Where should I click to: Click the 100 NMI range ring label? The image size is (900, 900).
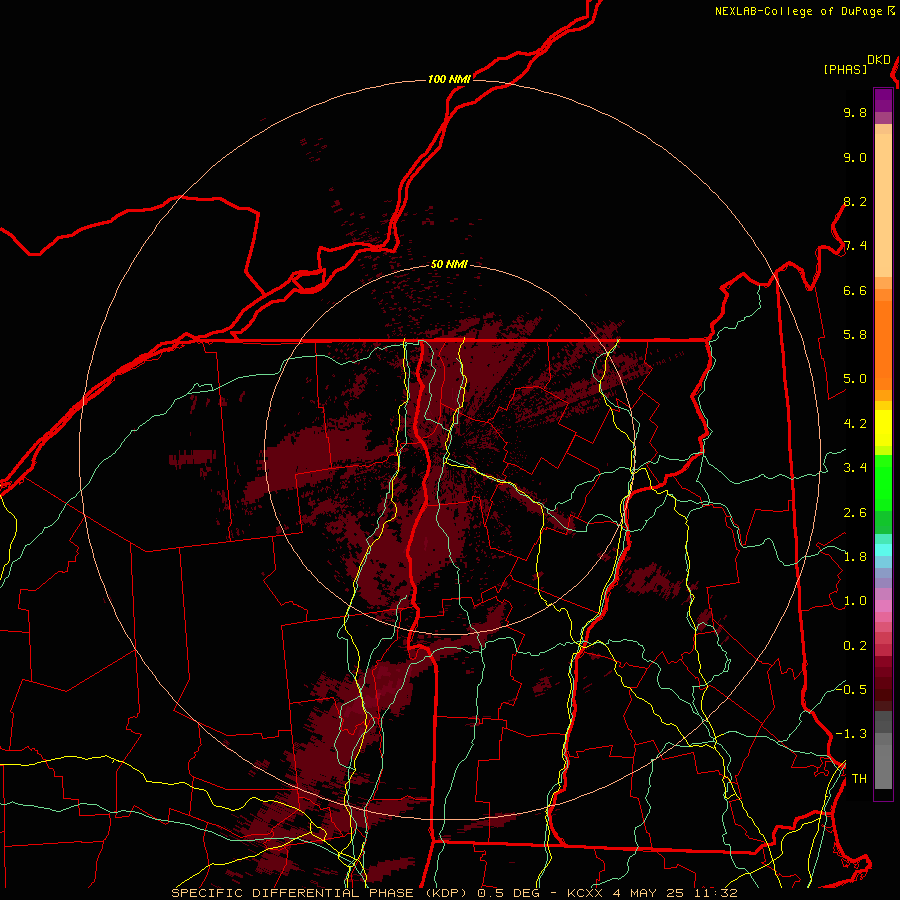(449, 79)
